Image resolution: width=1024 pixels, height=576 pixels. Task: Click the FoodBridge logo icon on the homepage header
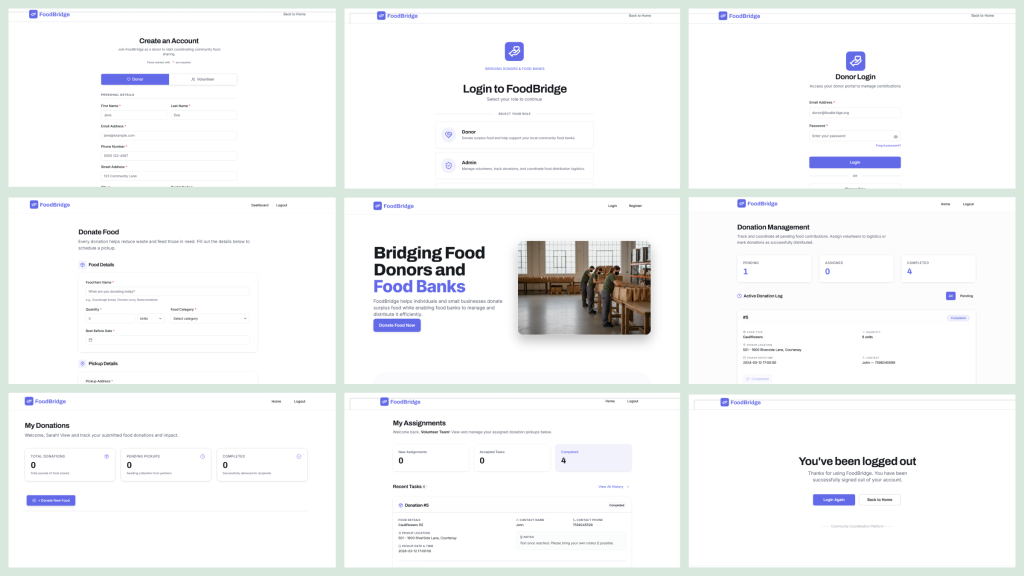pos(378,205)
